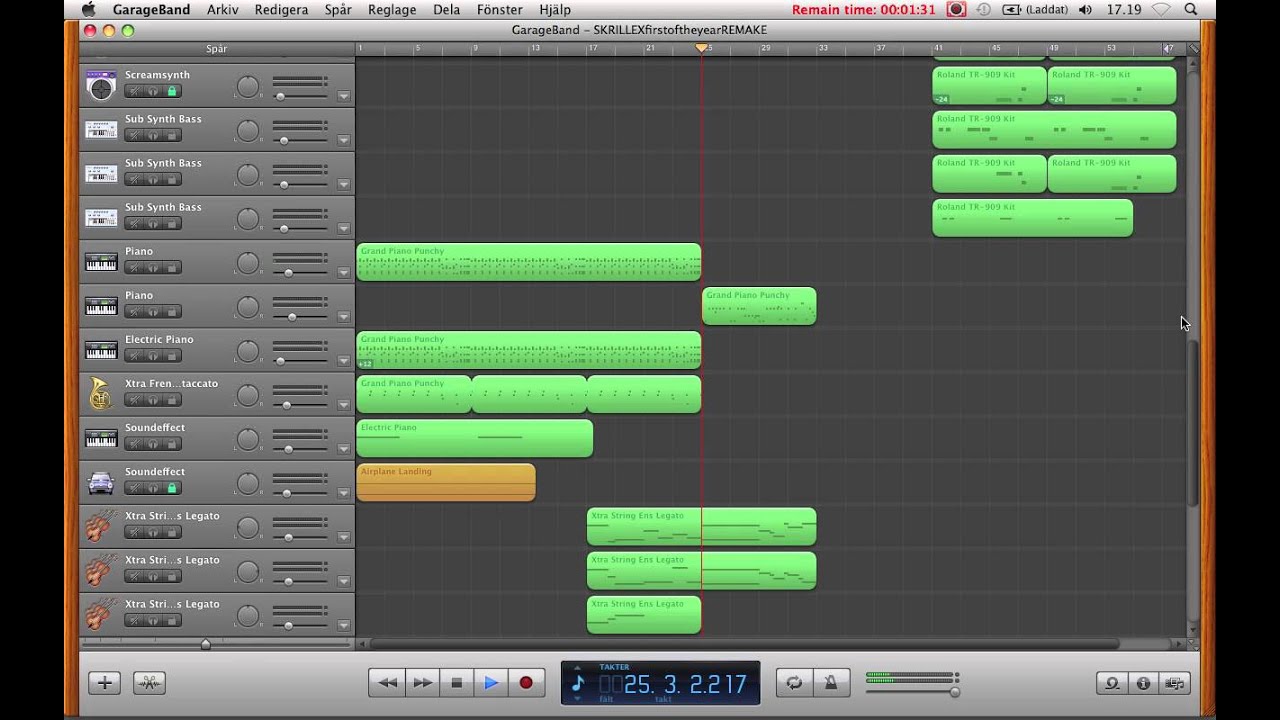Click the playhead marker in the ruler
This screenshot has height=720, width=1280.
click(x=702, y=48)
